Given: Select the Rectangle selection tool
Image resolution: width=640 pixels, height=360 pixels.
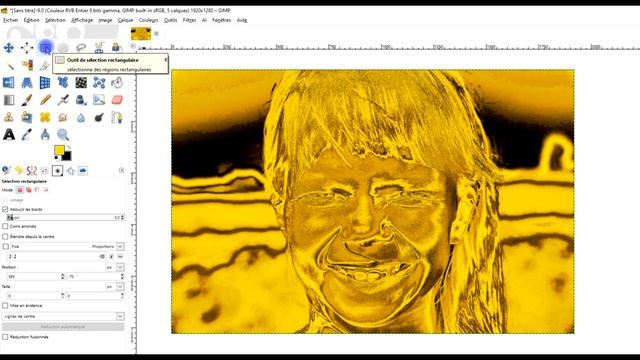Looking at the screenshot, I should point(45,48).
